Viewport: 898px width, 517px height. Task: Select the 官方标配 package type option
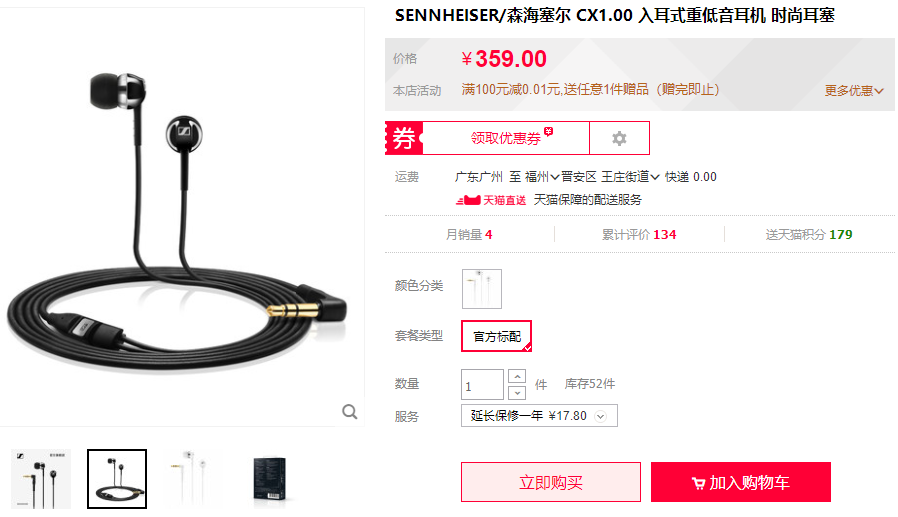pyautogui.click(x=497, y=336)
